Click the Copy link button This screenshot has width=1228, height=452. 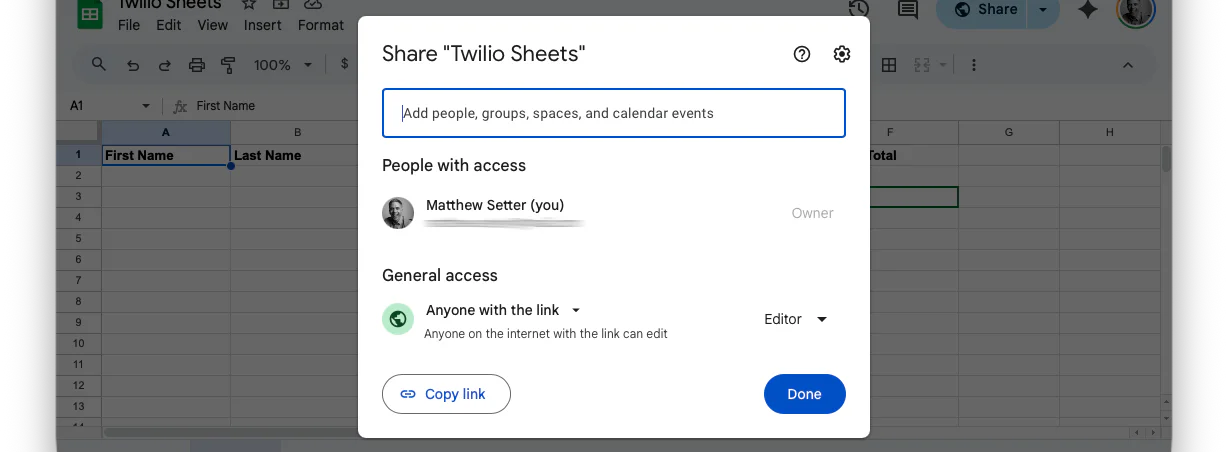point(446,394)
